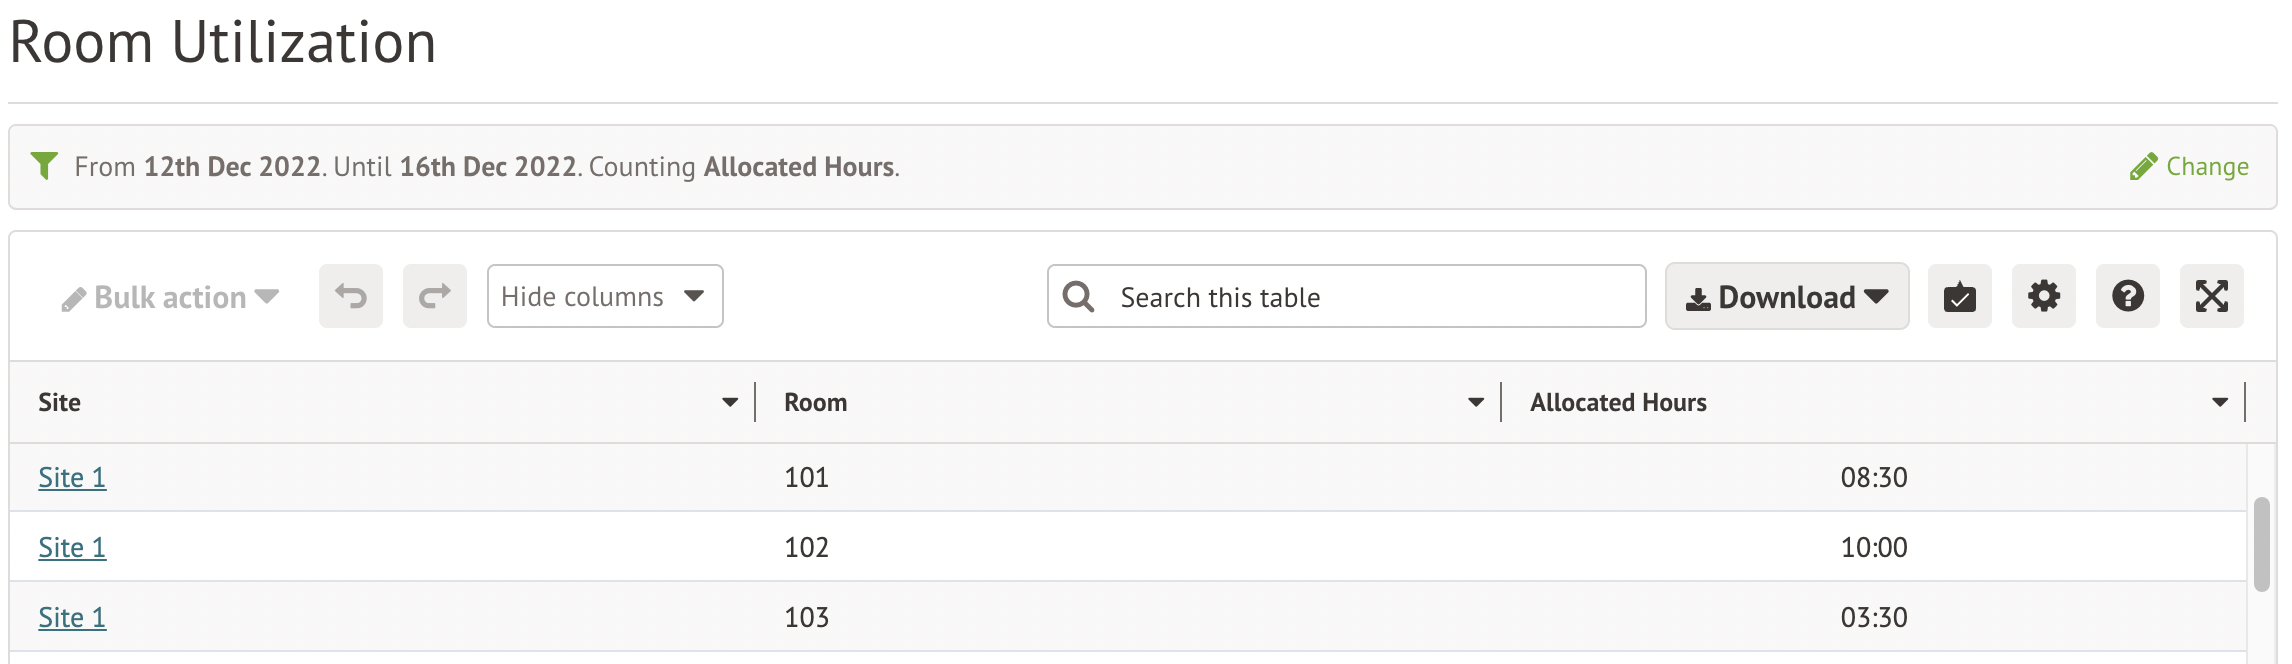Open Site 1 link for room 101

point(72,477)
